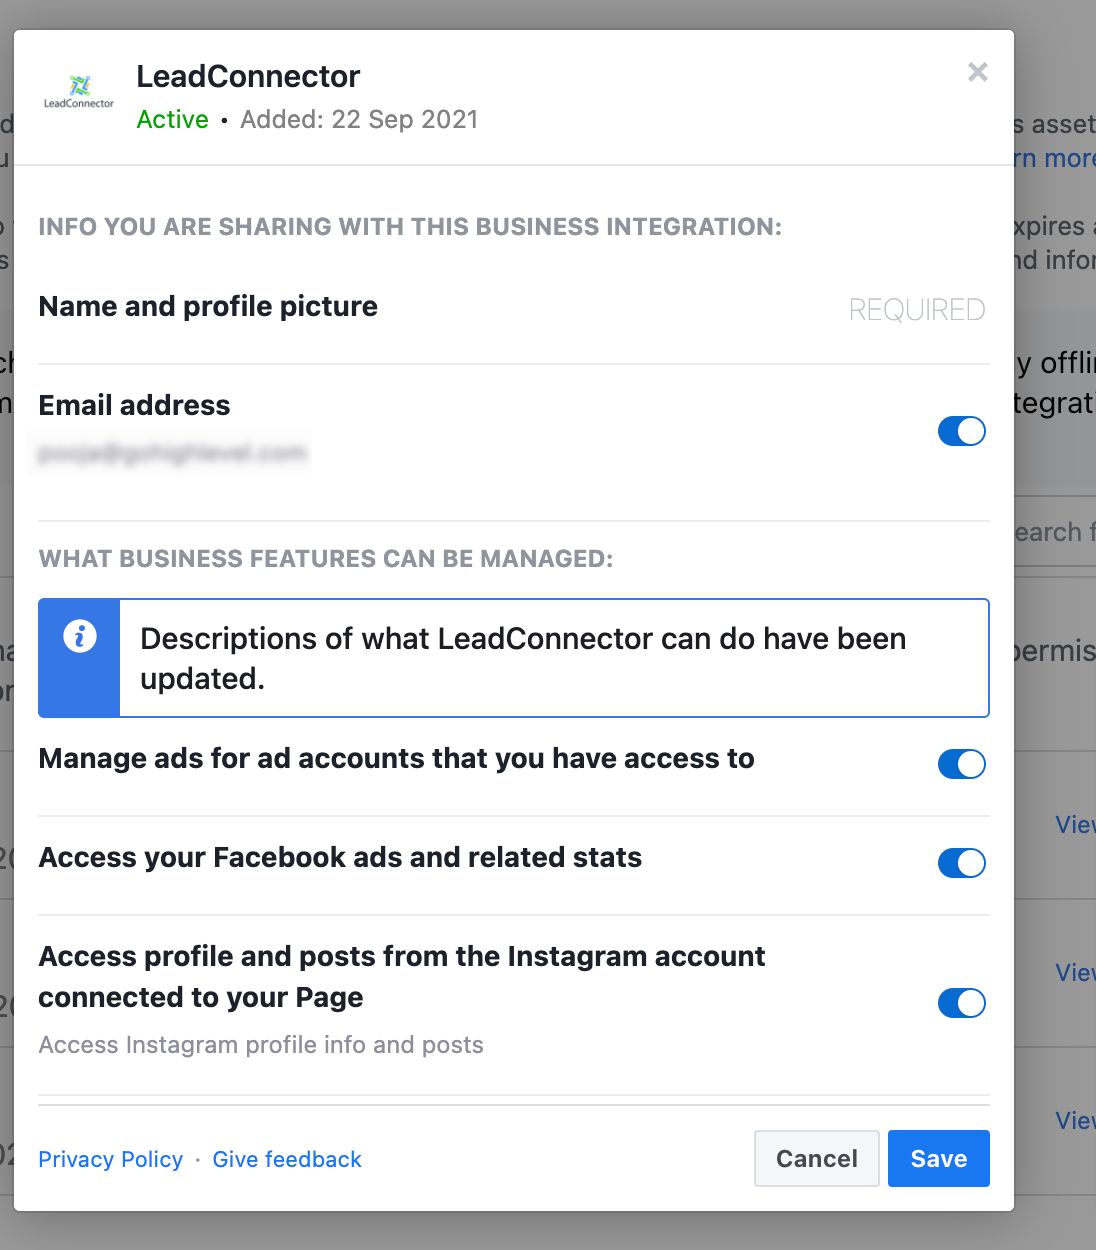Turn off Access your Facebook ads toggle
This screenshot has height=1250, width=1096.
click(x=962, y=863)
